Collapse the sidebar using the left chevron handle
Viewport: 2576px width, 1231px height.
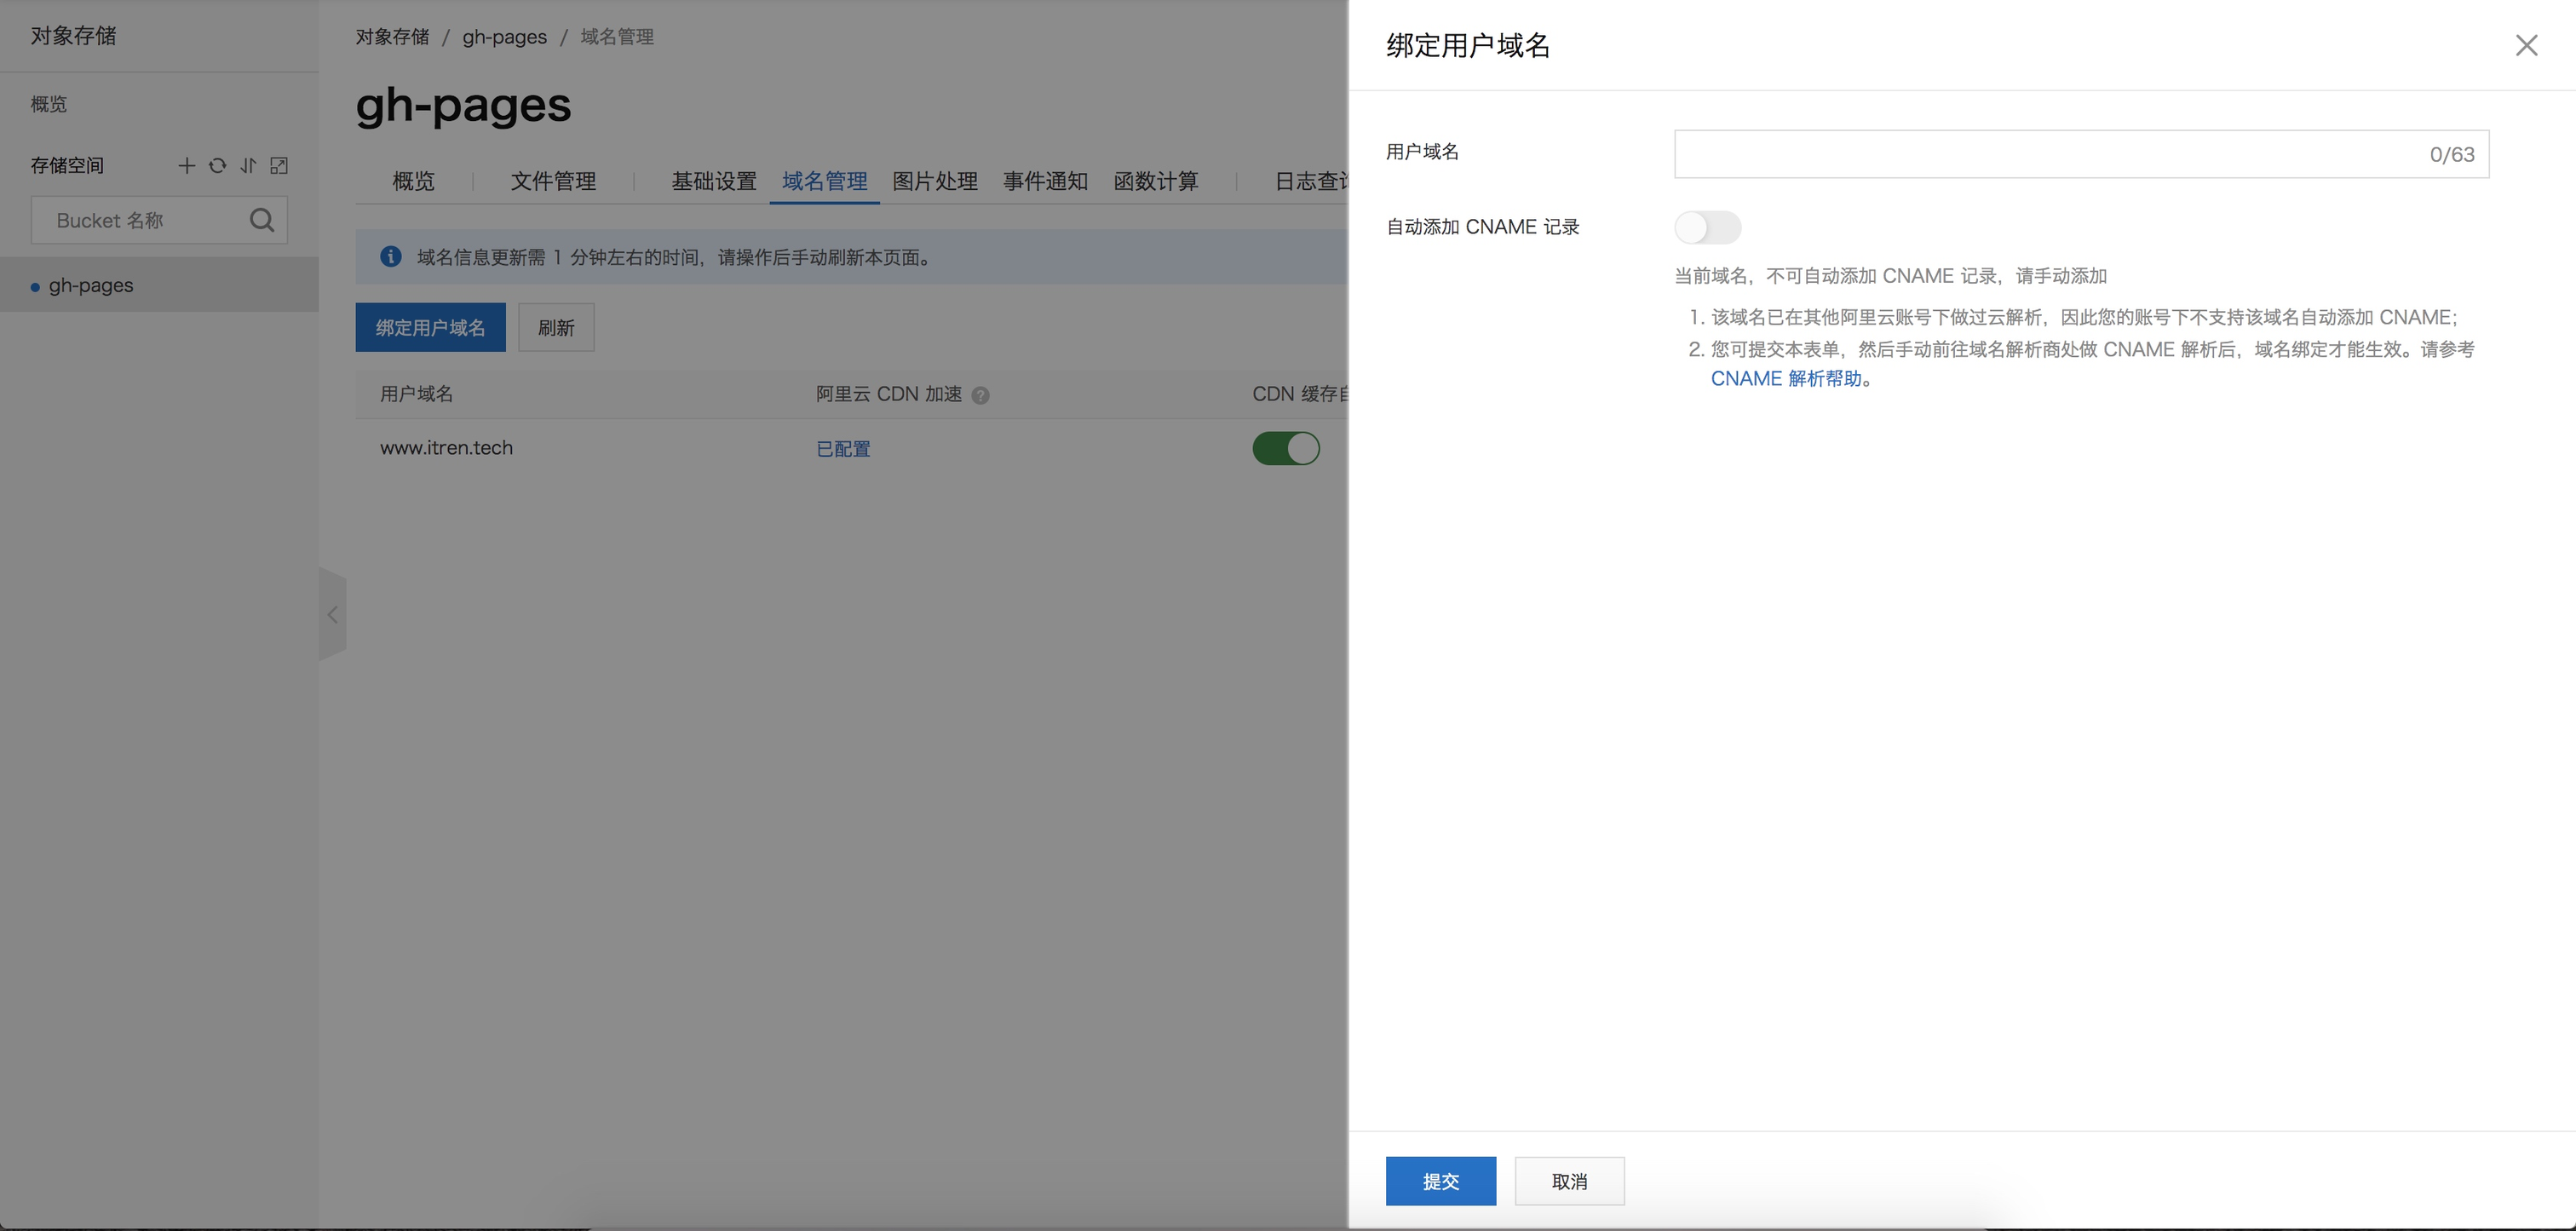pos(332,615)
